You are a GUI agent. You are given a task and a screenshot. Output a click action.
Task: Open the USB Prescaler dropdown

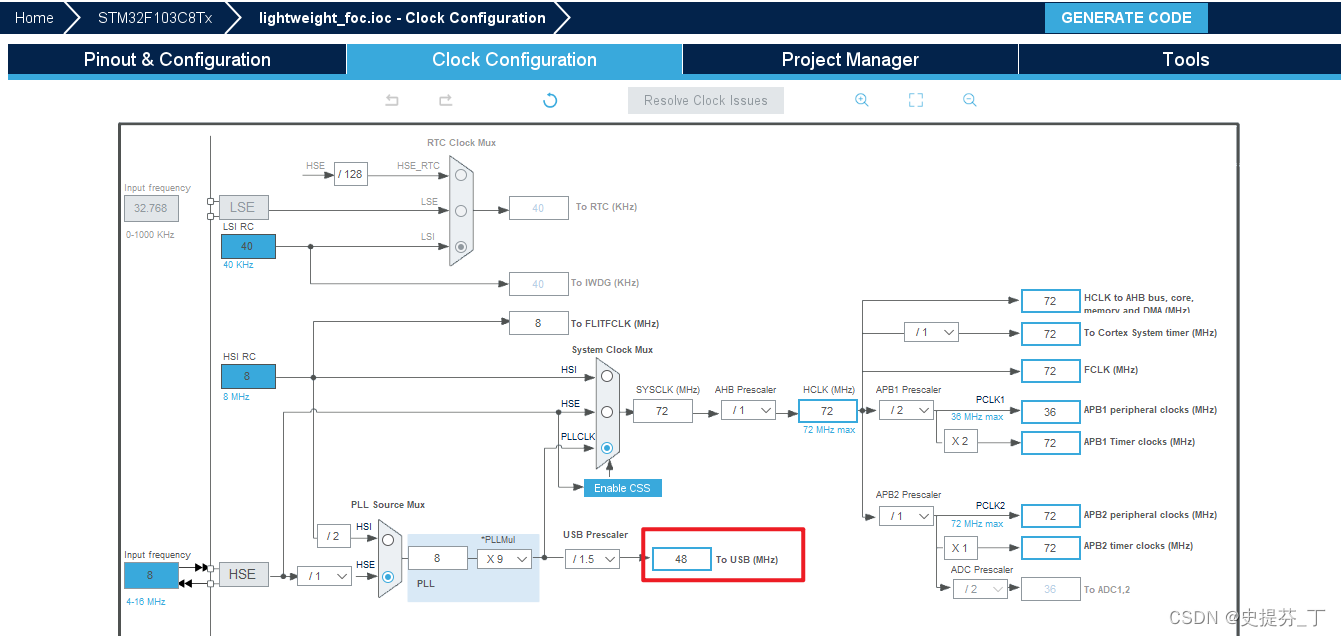point(592,559)
